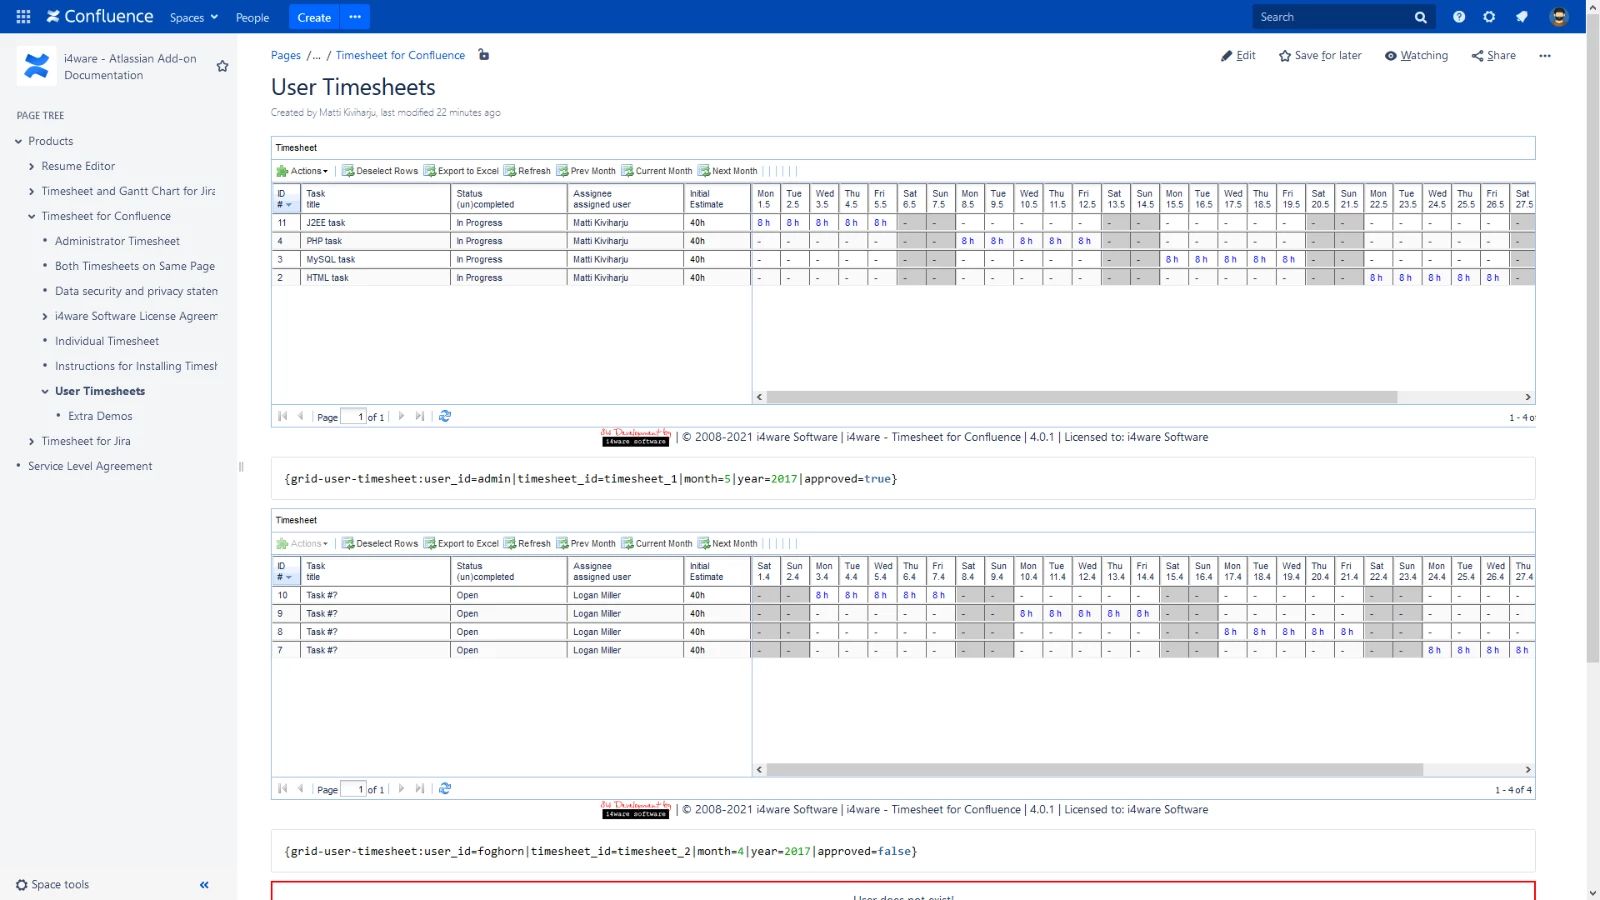
Task: Click the page restrictions lock icon
Action: (484, 55)
